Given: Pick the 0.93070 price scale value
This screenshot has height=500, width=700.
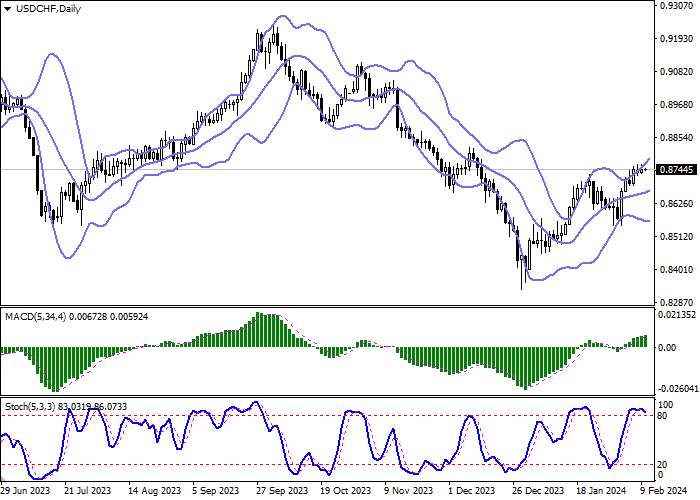Looking at the screenshot, I should coord(677,6).
